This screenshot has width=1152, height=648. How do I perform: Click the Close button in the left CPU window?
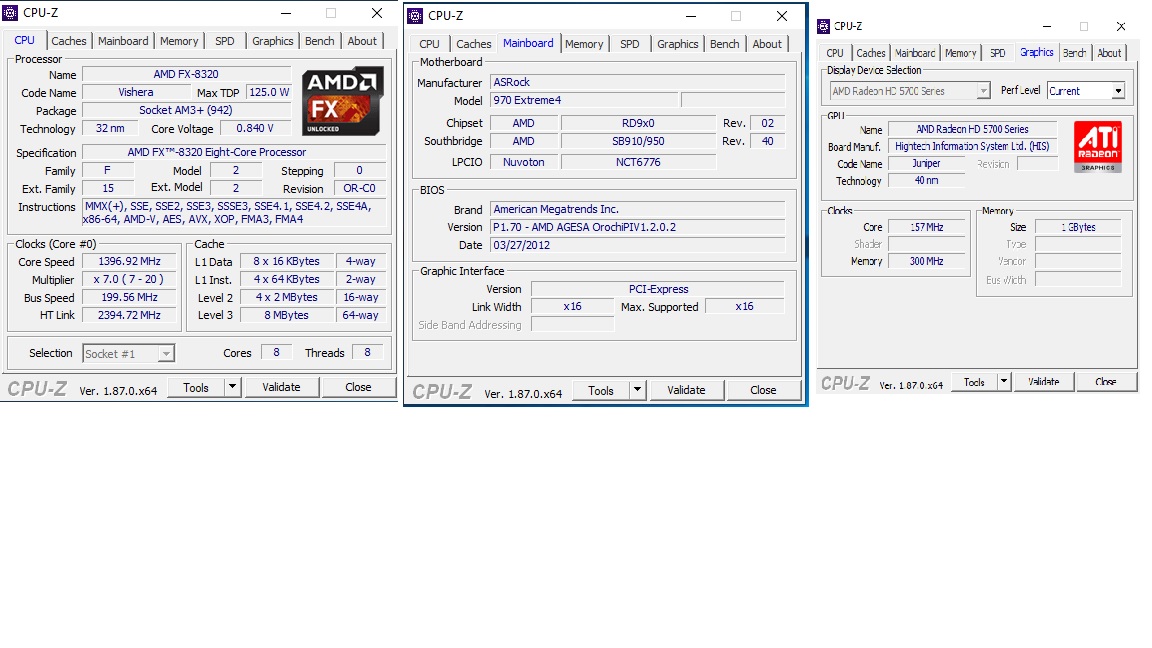[x=359, y=387]
